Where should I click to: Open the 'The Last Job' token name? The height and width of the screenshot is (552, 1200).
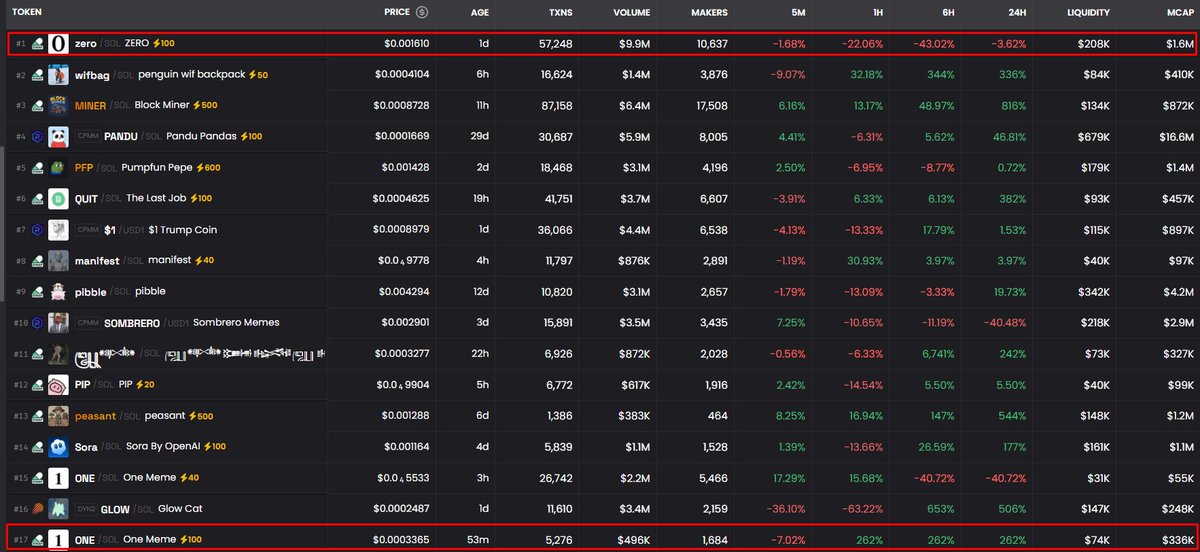pos(155,199)
